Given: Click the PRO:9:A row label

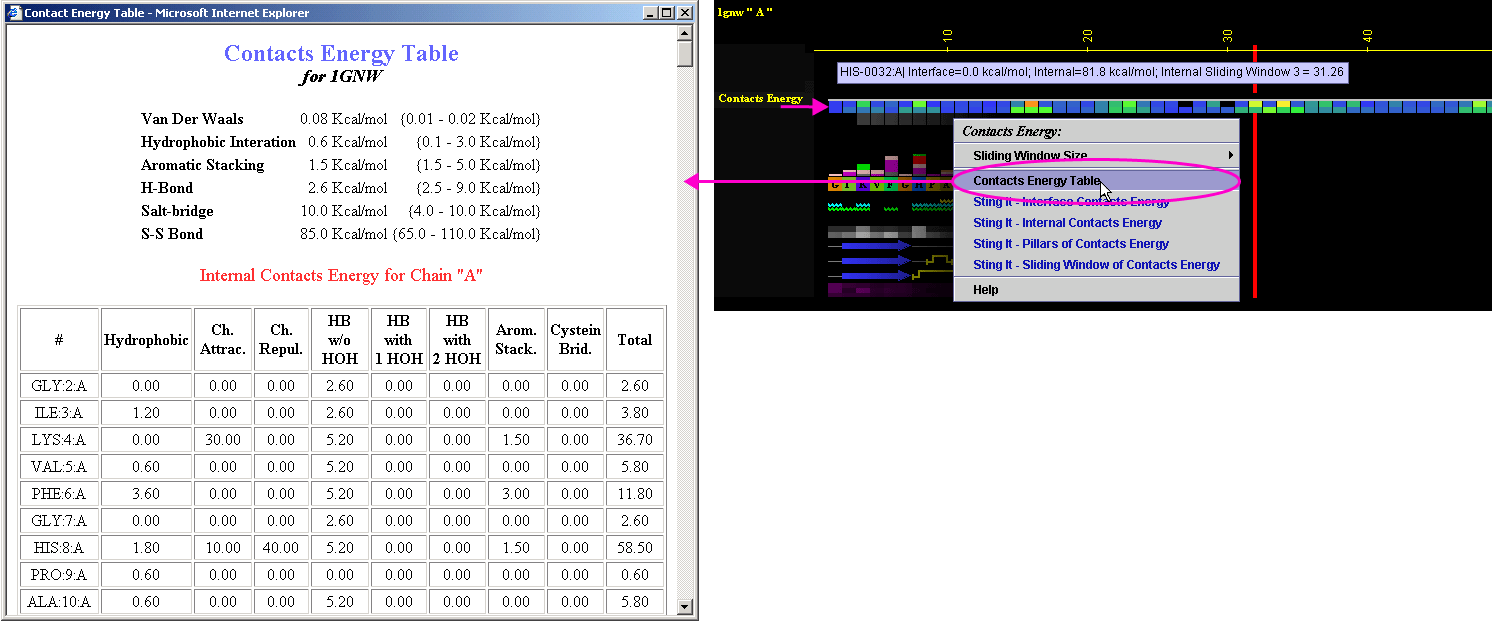Looking at the screenshot, I should [x=59, y=575].
